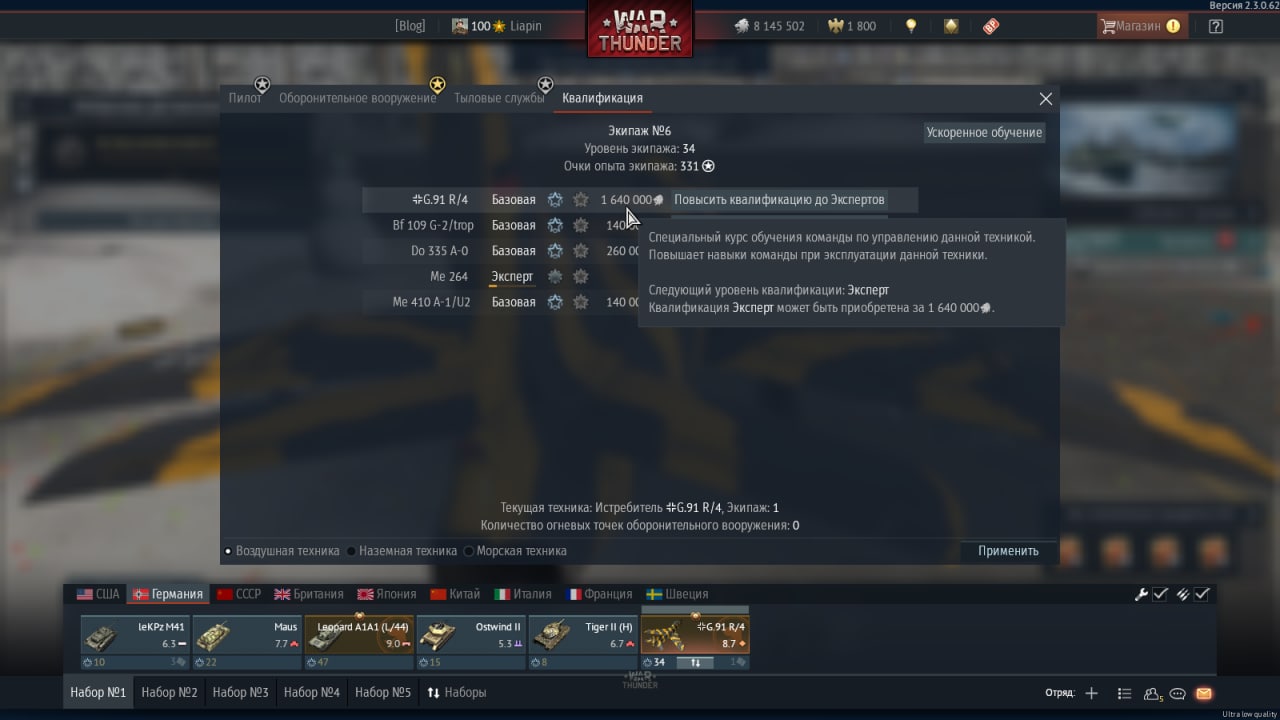The height and width of the screenshot is (720, 1280).
Task: Click the Применить button
Action: 1008,551
